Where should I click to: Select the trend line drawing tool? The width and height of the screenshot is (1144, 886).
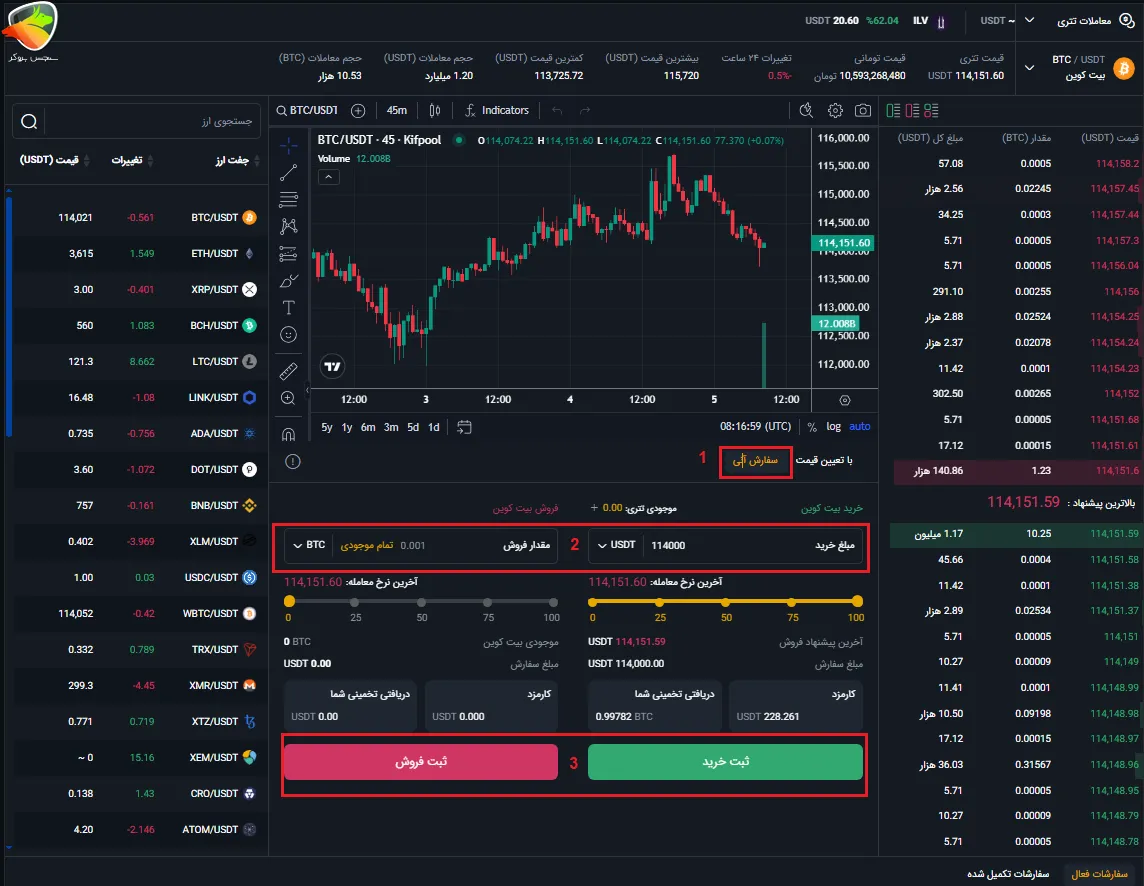[289, 172]
